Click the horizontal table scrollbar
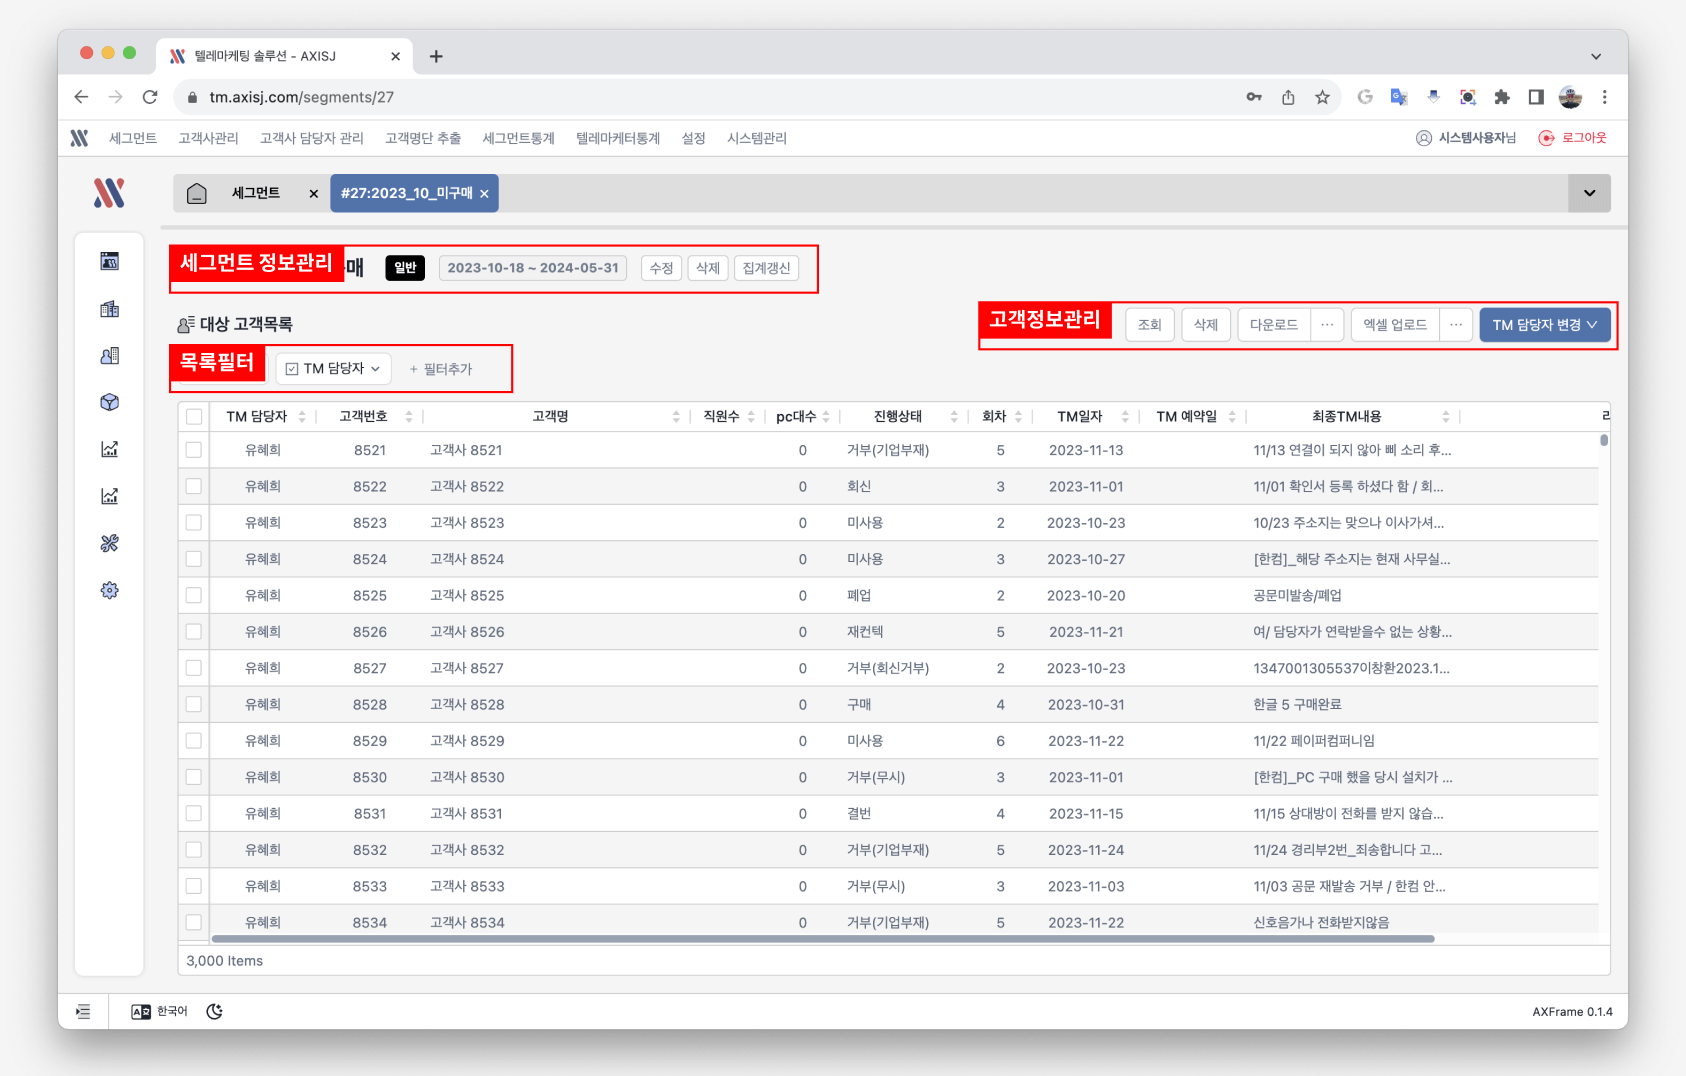 pyautogui.click(x=823, y=939)
